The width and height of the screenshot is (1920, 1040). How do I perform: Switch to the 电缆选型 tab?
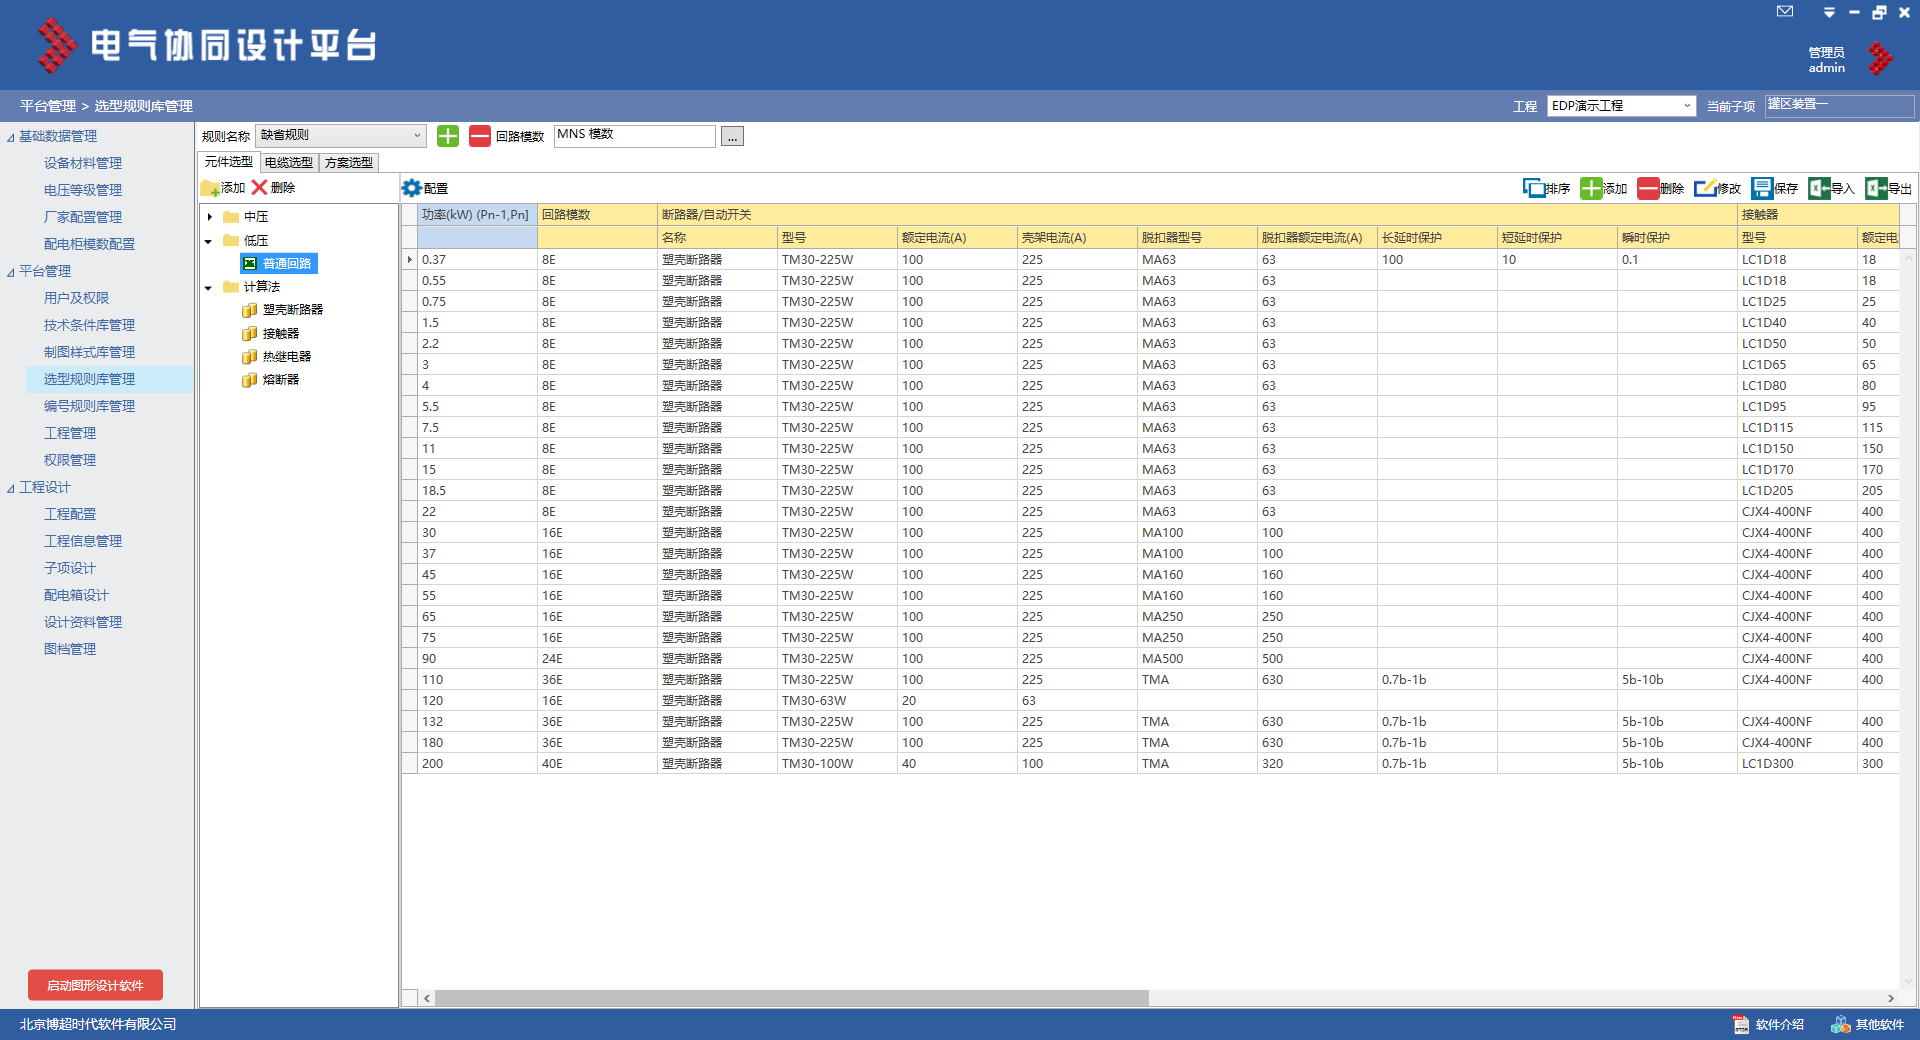289,162
